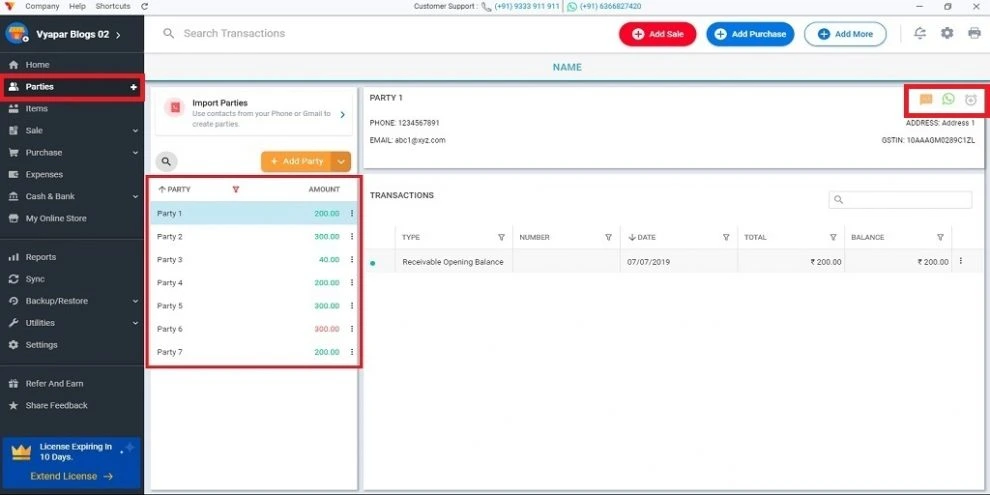Filter the TYPE column

(501, 237)
